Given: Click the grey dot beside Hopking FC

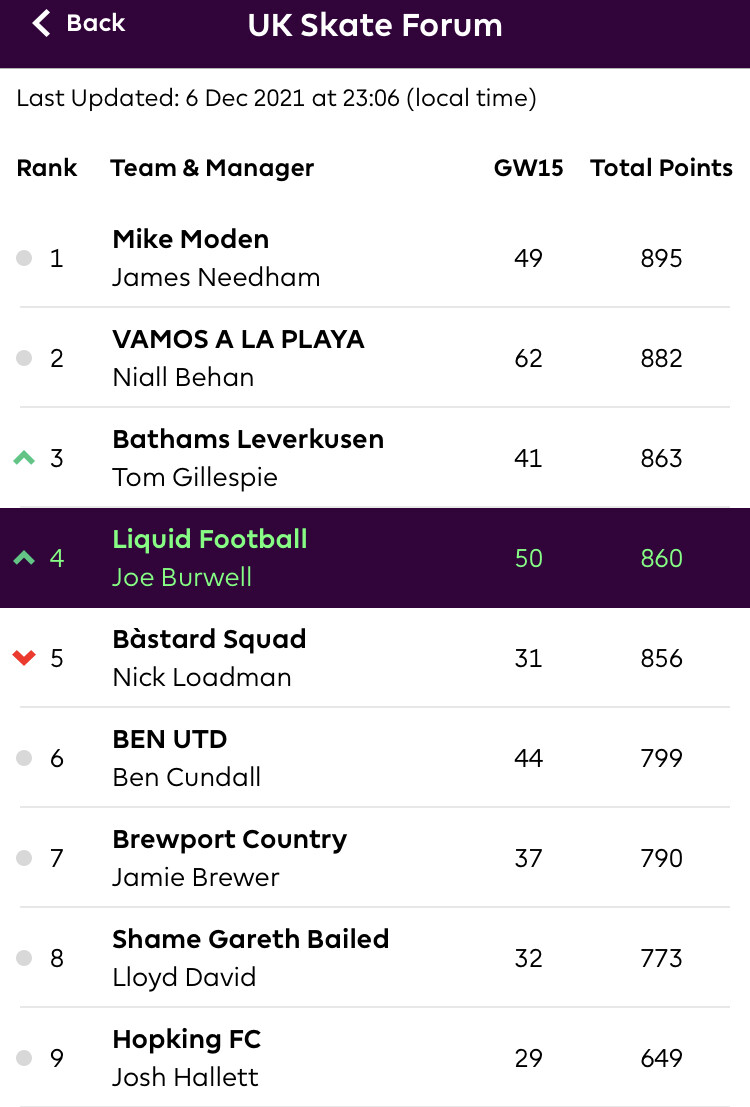Looking at the screenshot, I should pyautogui.click(x=24, y=1058).
